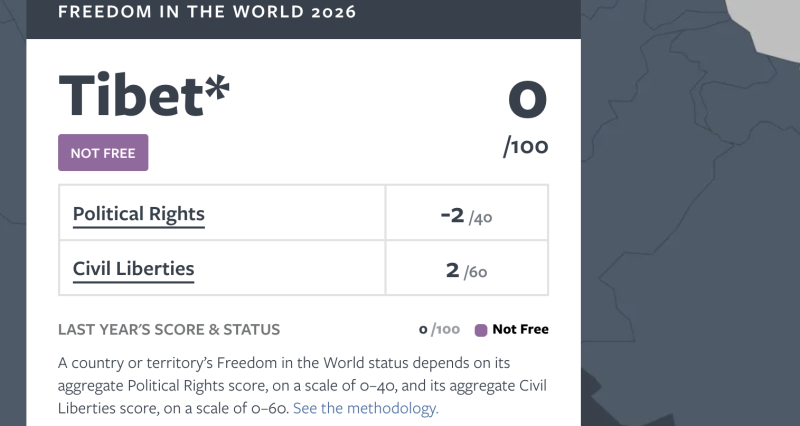Click the purple NOT FREE status badge

[x=103, y=153]
